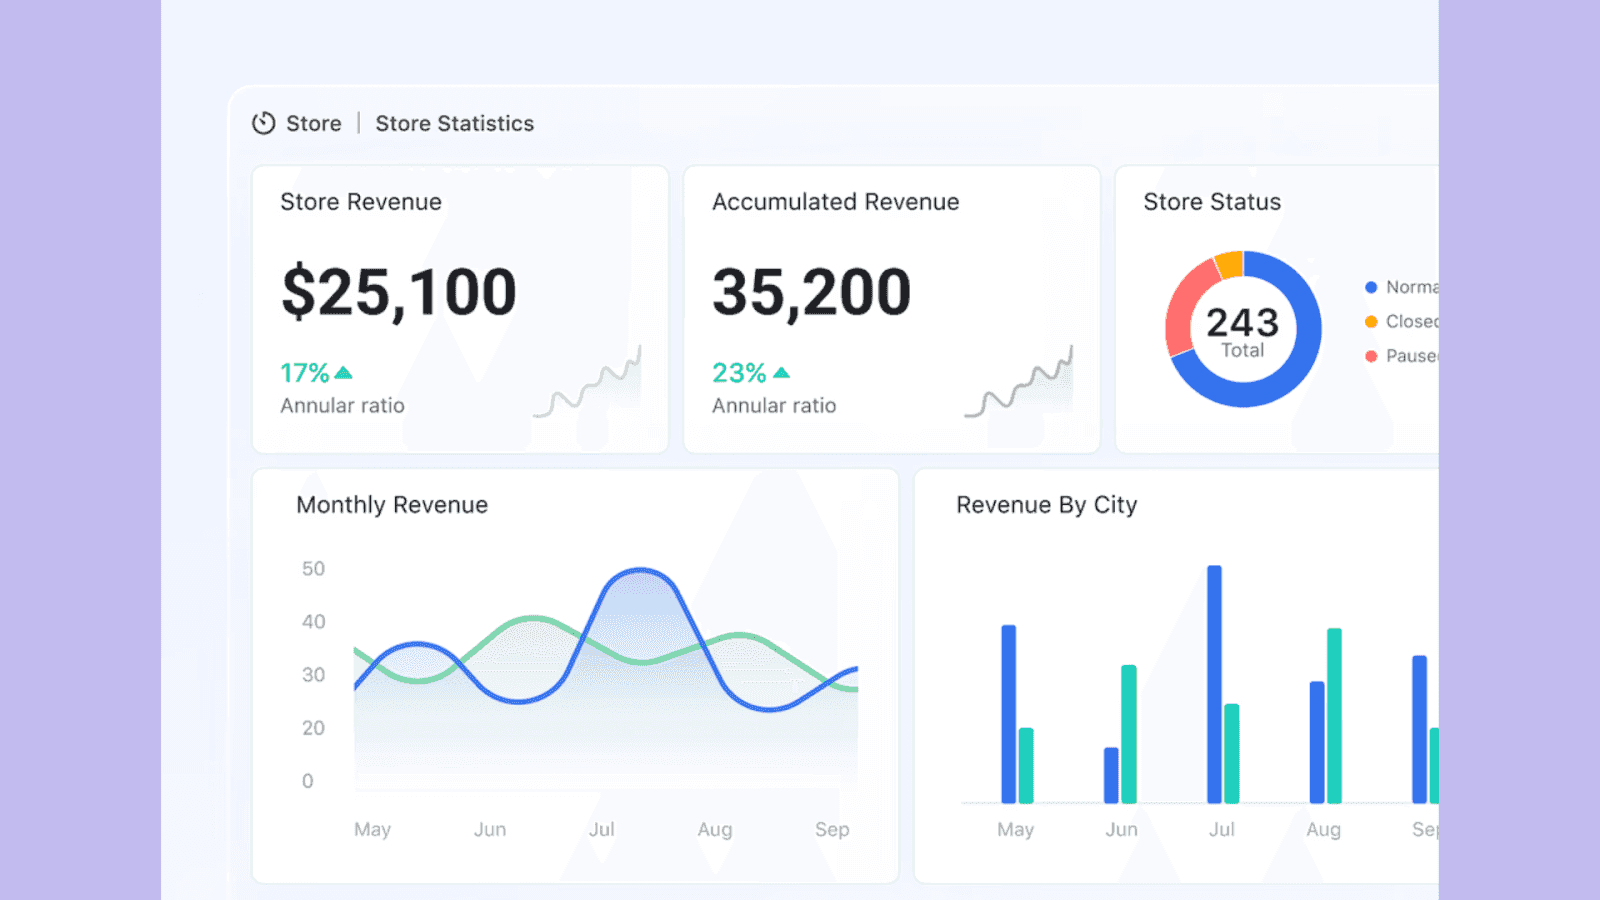1600x900 pixels.
Task: Toggle the Closed series in Store Status legend
Action: pos(1400,321)
